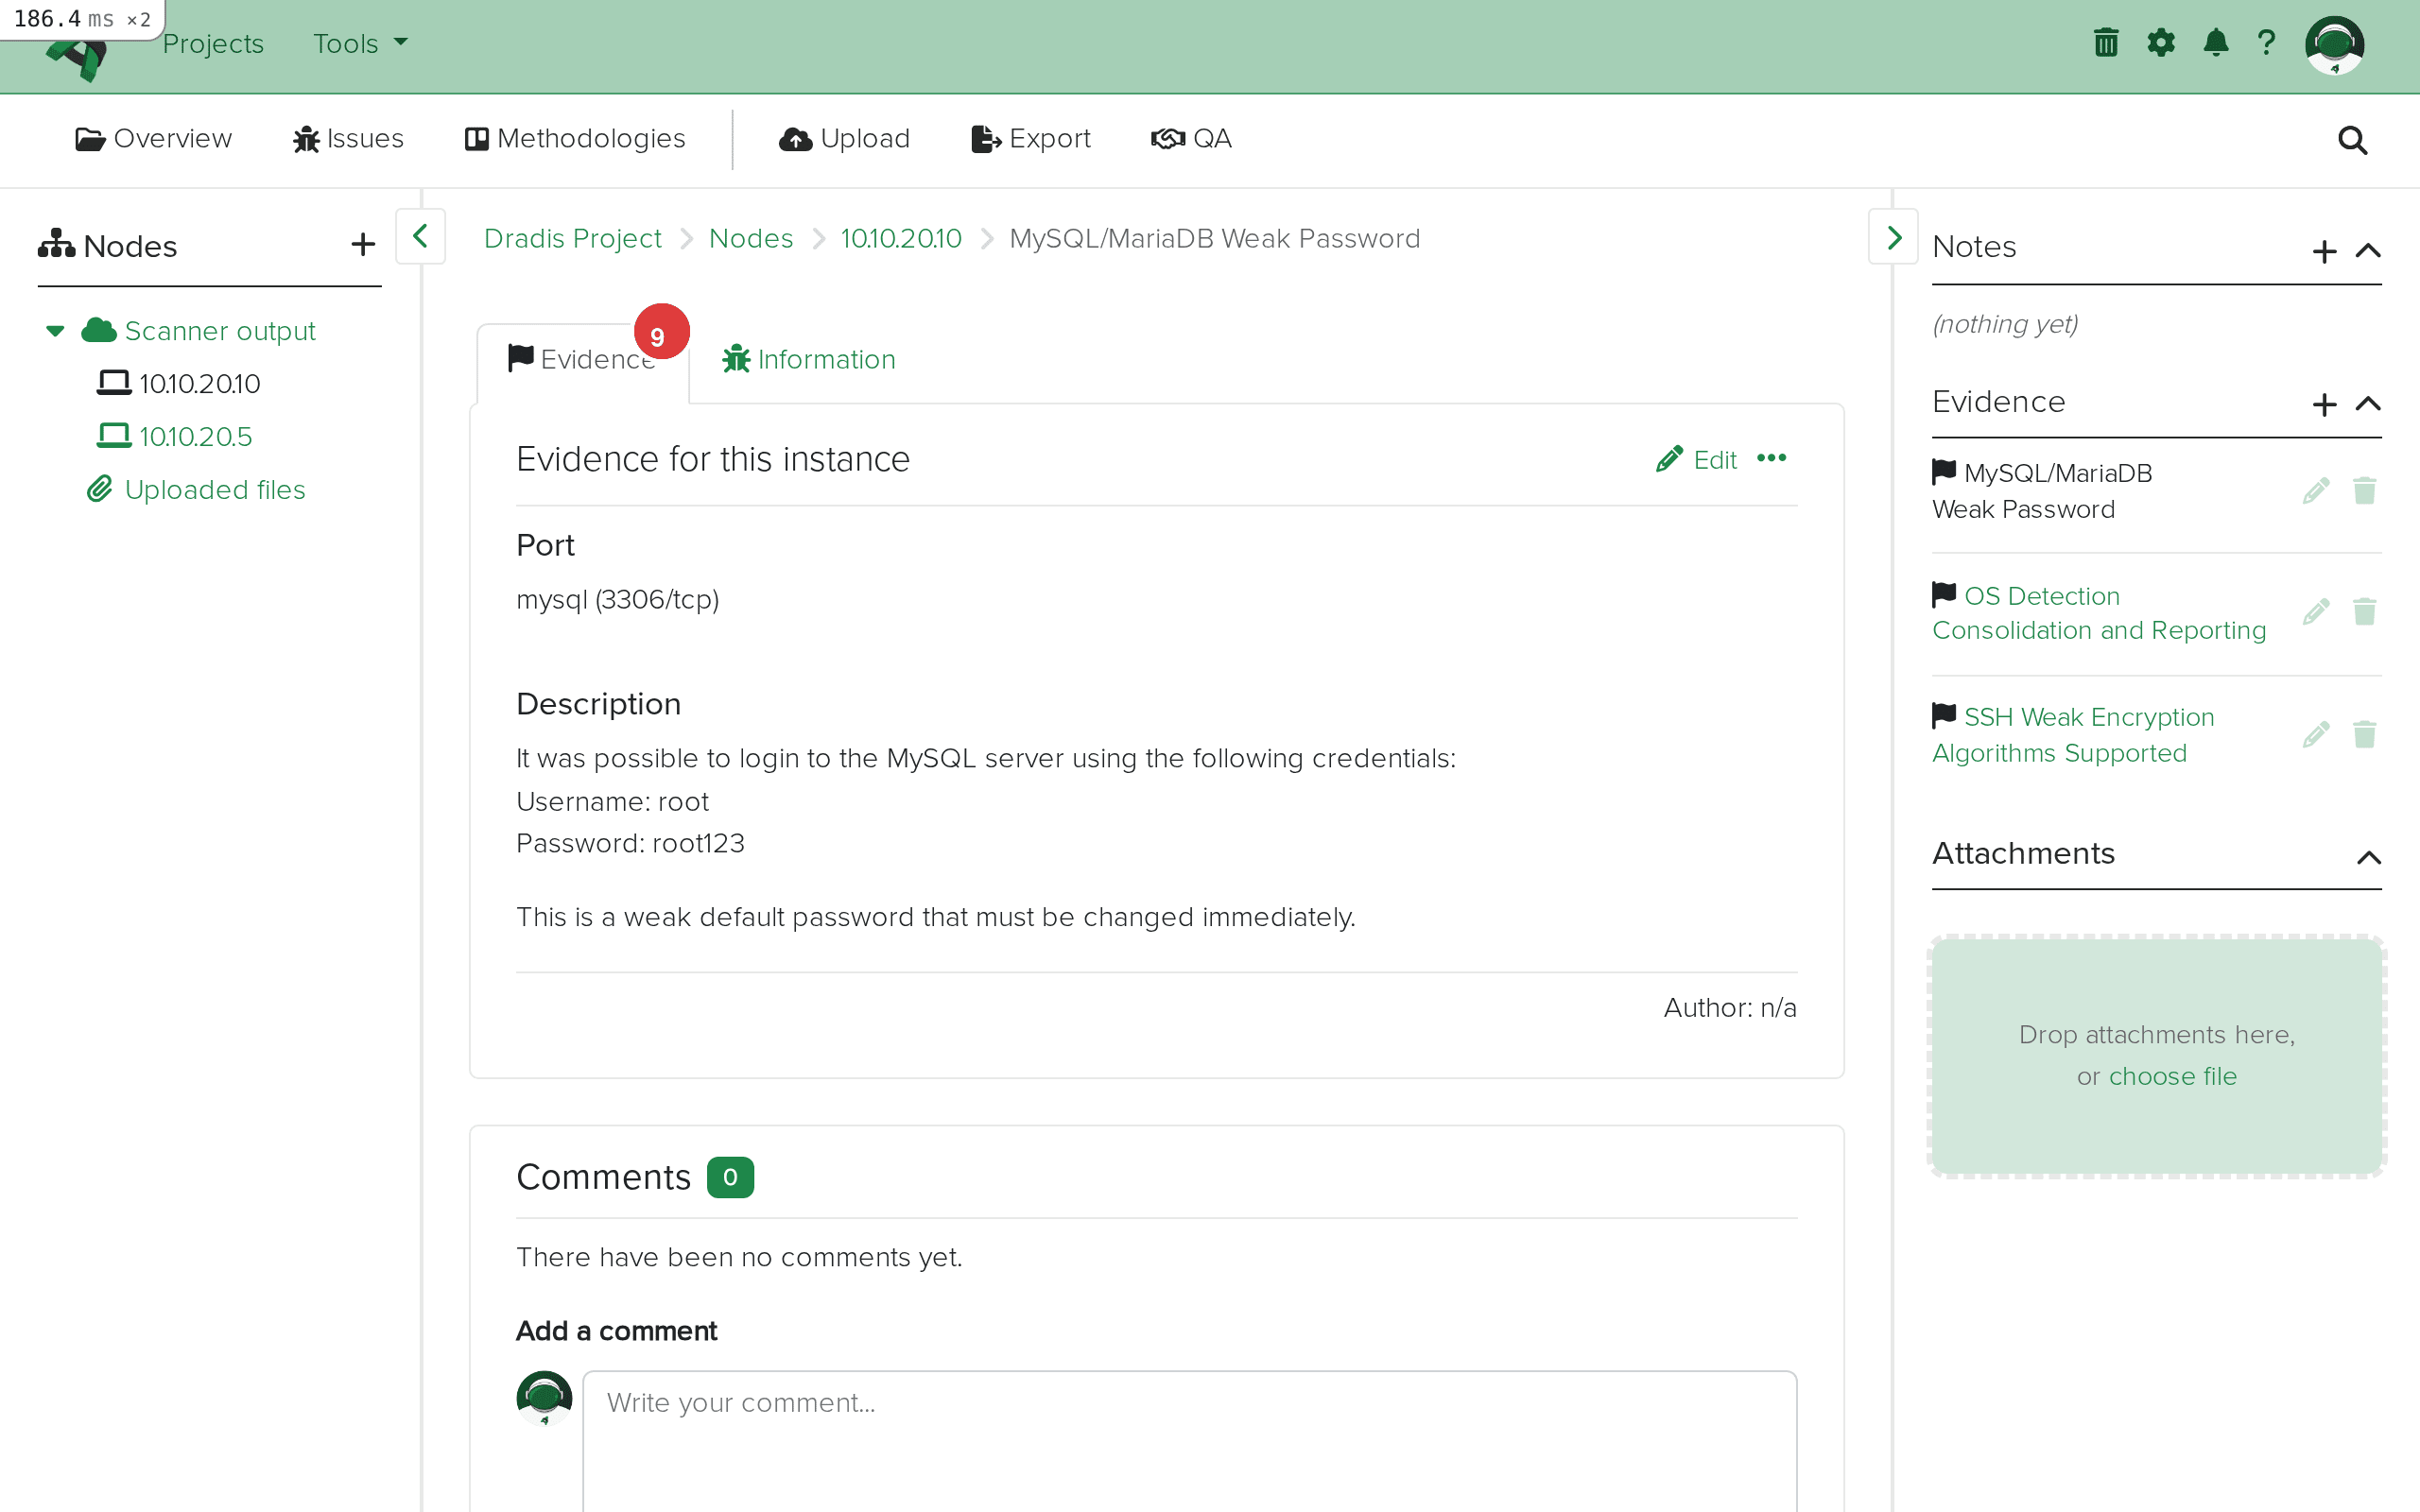Open the project trash
The image size is (2420, 1512).
(2106, 42)
